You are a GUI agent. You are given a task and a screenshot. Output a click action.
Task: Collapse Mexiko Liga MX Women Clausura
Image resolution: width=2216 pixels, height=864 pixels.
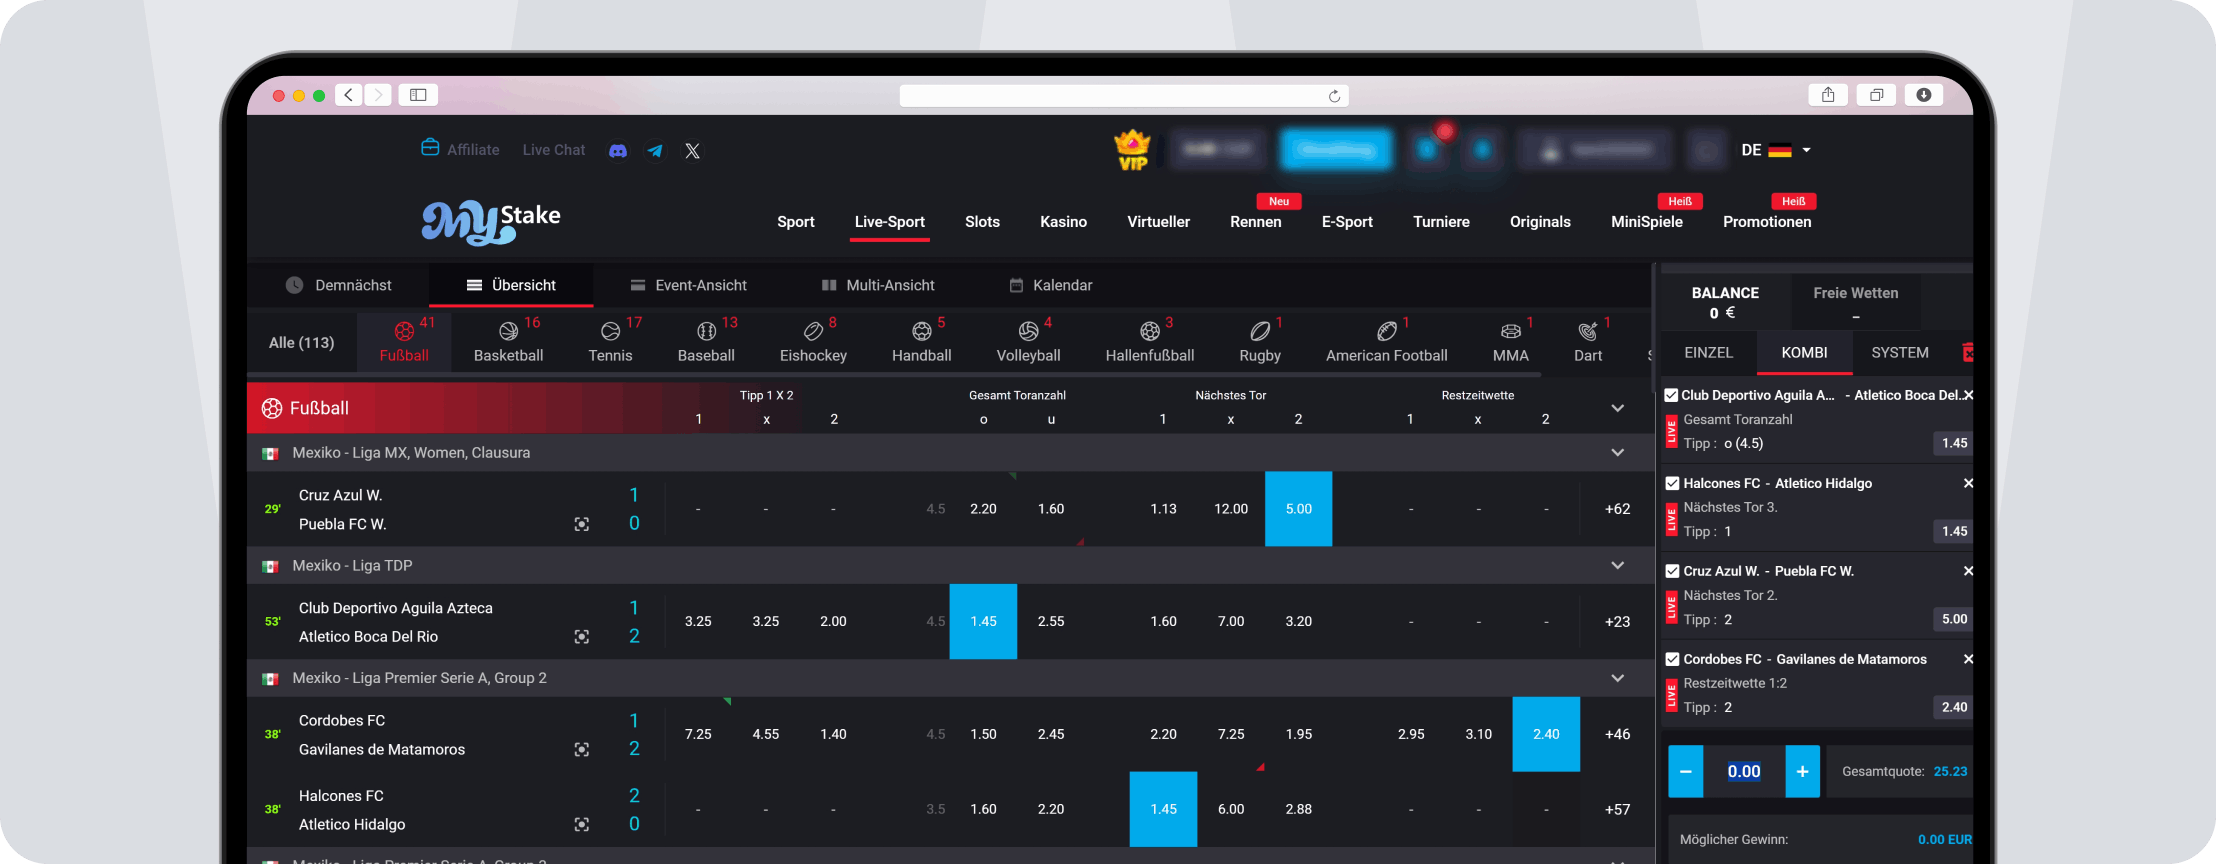coord(1617,453)
